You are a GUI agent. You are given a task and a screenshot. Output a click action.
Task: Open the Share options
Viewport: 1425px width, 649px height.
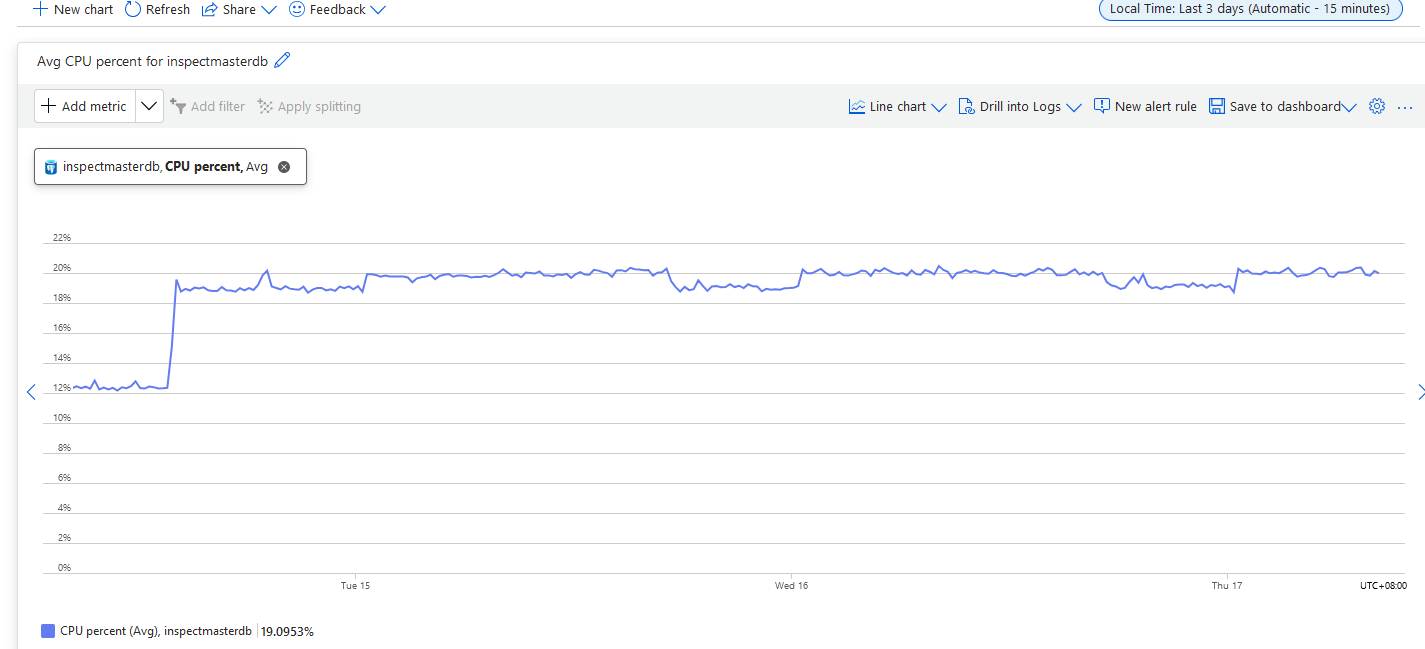click(238, 9)
